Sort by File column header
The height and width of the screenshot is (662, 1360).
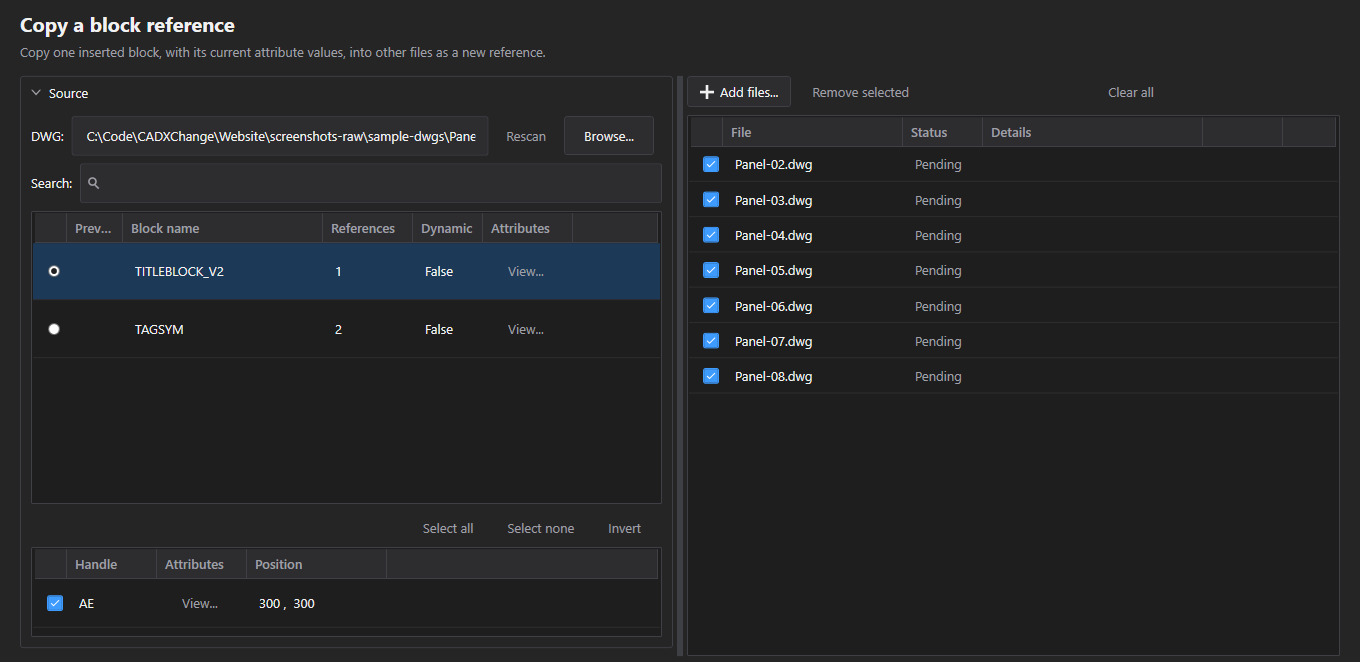tap(812, 132)
